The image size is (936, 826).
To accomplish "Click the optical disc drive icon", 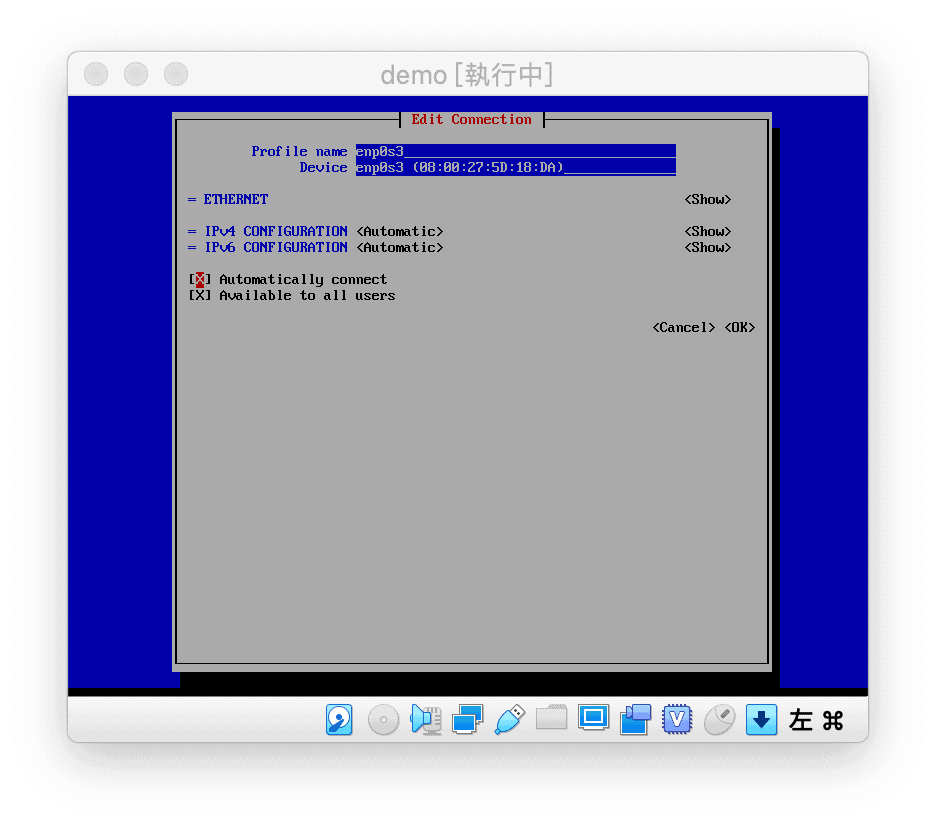I will 383,719.
